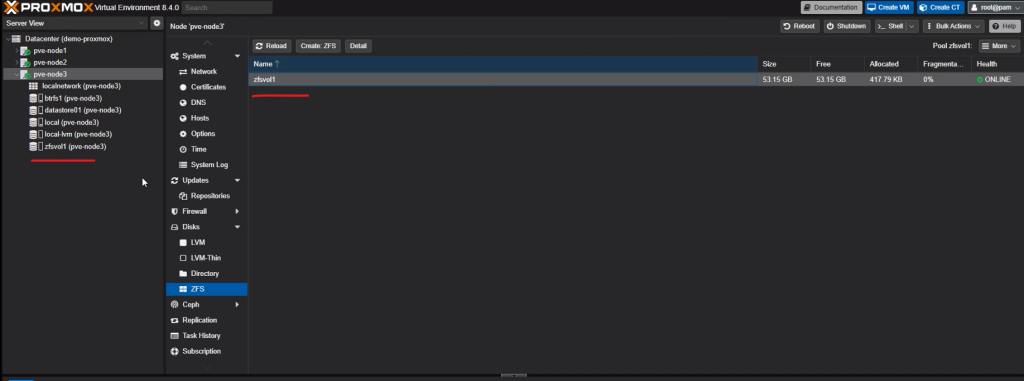This screenshot has width=1024, height=381.
Task: Open the Task History menu item
Action: tap(201, 335)
